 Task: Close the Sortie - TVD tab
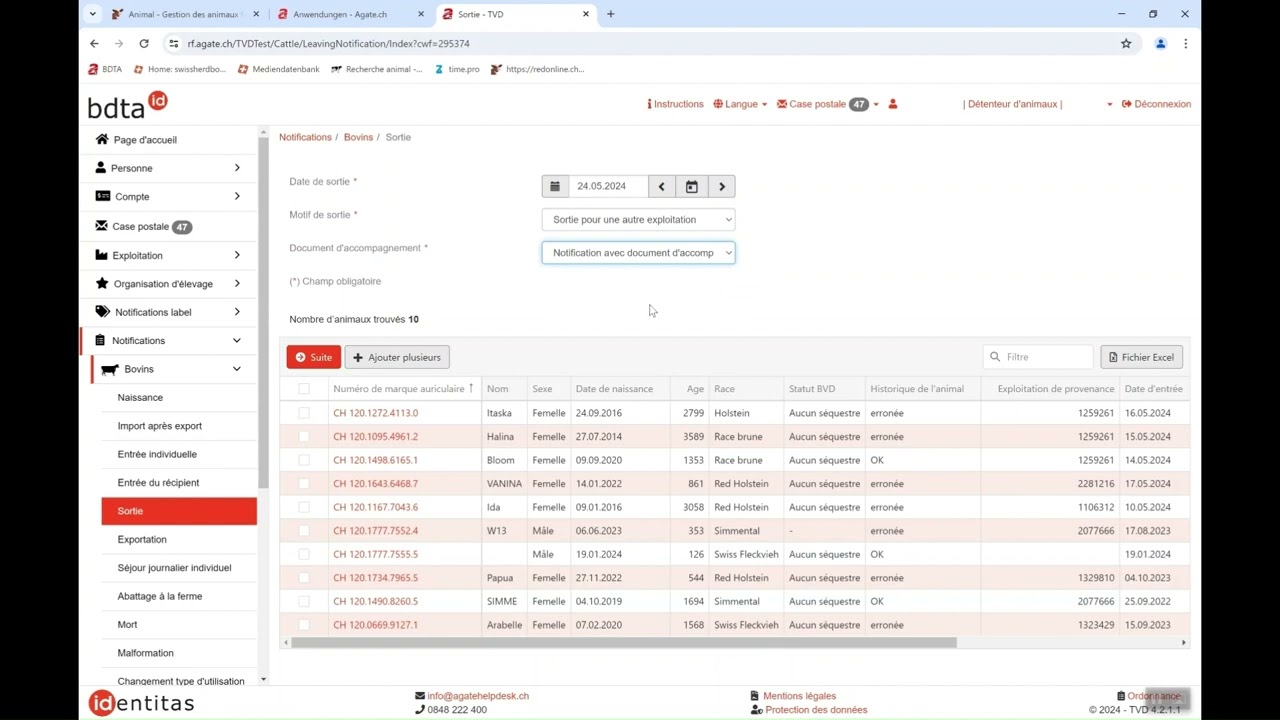(x=587, y=14)
